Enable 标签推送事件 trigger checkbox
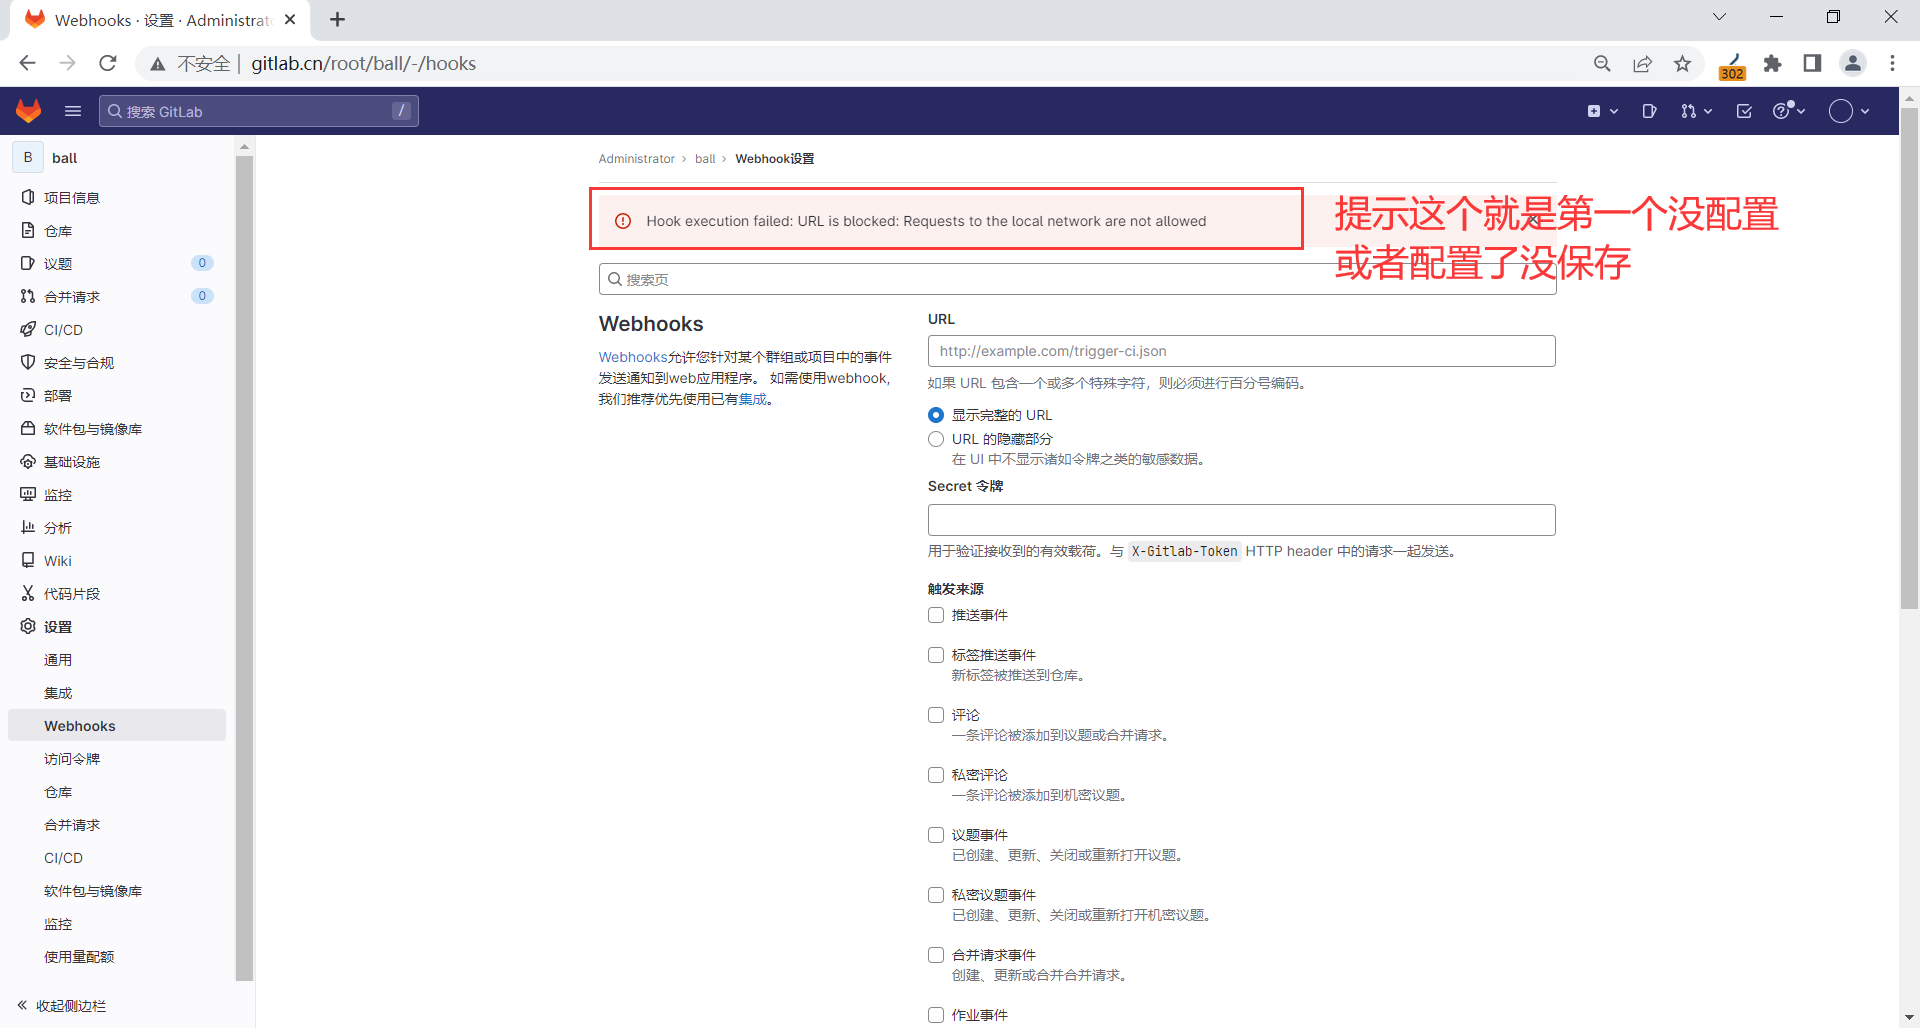Screen dimensions: 1920x1028 coord(936,655)
